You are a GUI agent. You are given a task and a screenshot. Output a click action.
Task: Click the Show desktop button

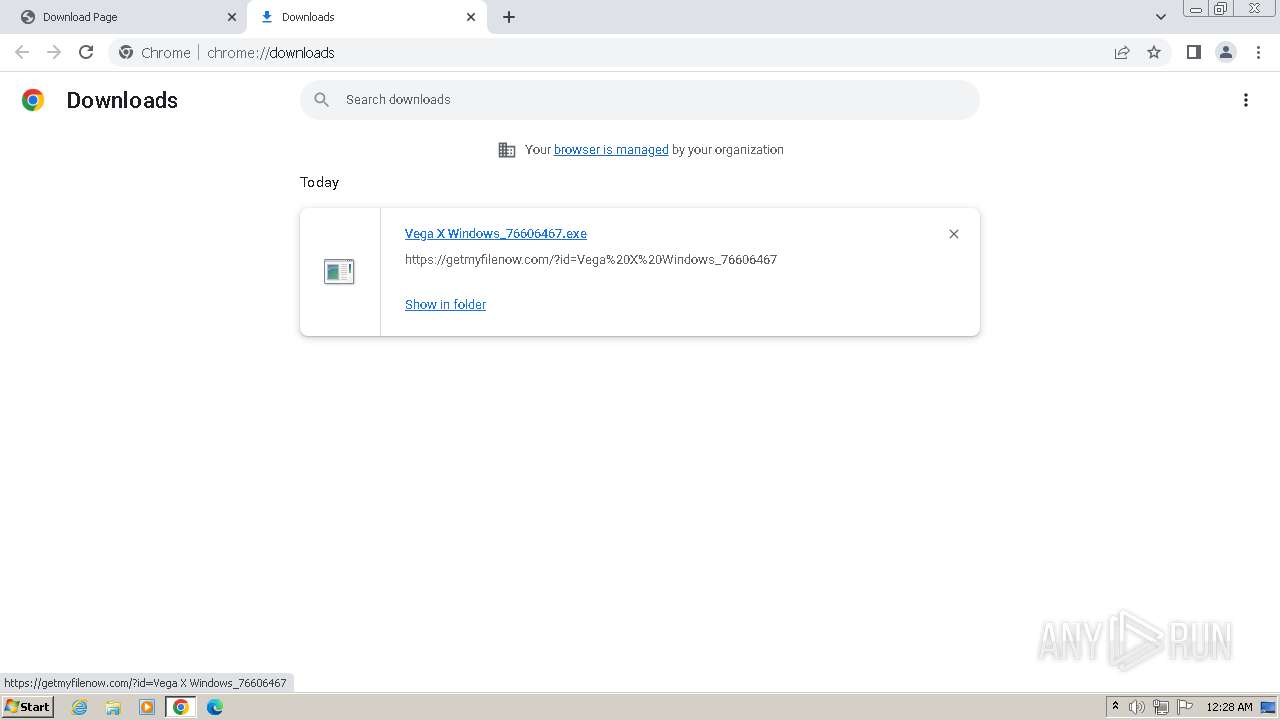(x=1269, y=707)
